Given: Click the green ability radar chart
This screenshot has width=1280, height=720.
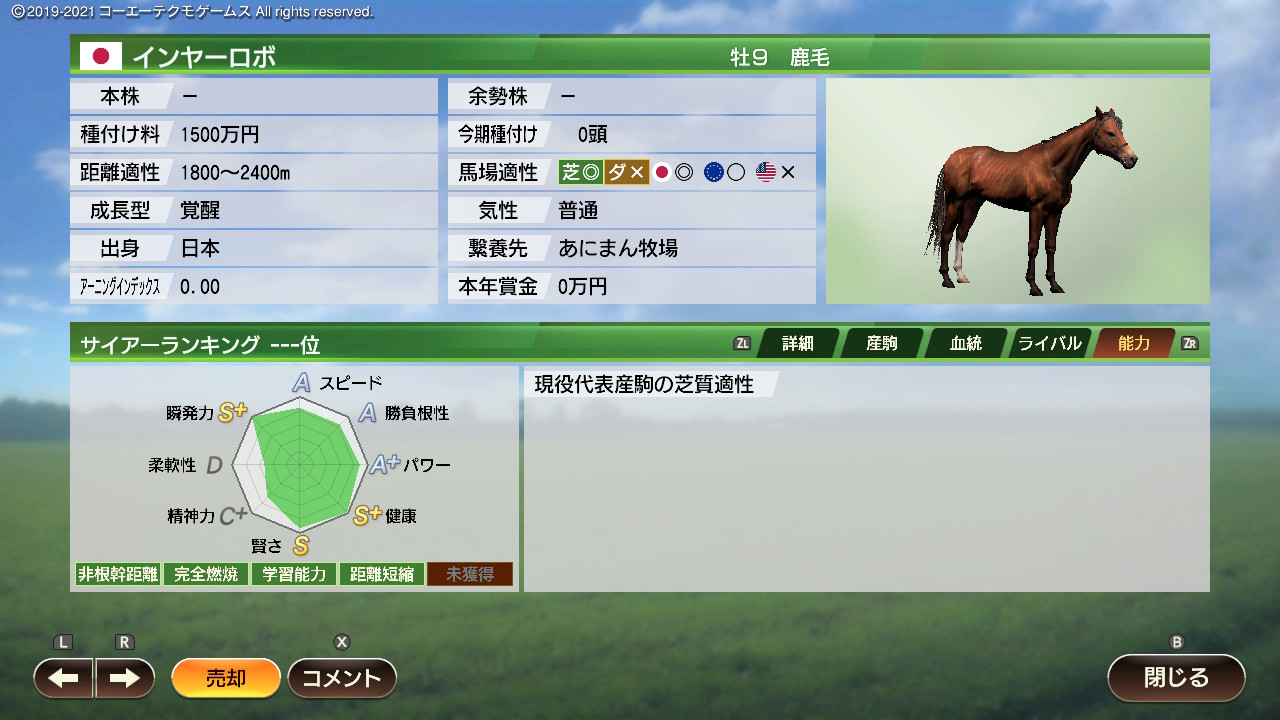Looking at the screenshot, I should pos(300,465).
